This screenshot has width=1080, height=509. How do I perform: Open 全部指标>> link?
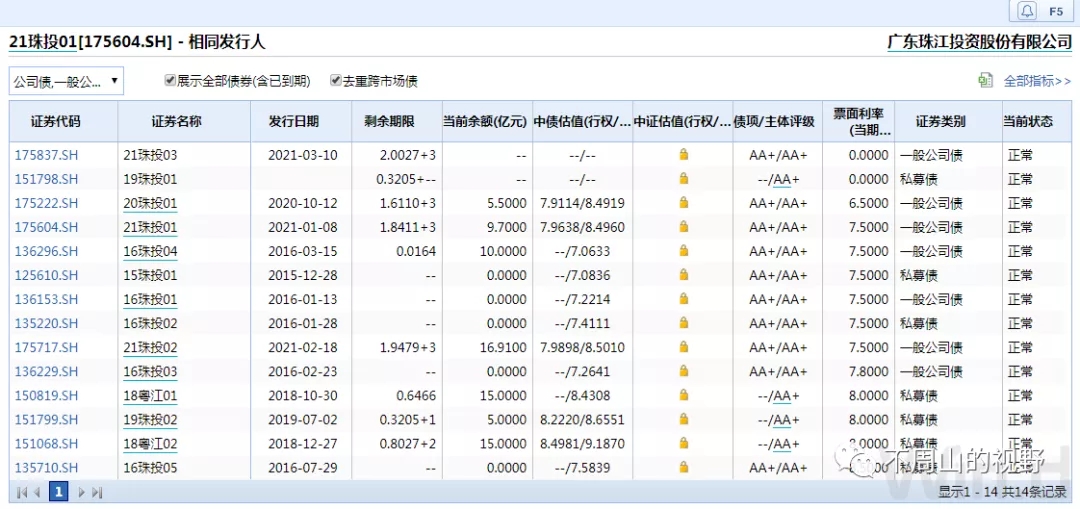pyautogui.click(x=1037, y=81)
